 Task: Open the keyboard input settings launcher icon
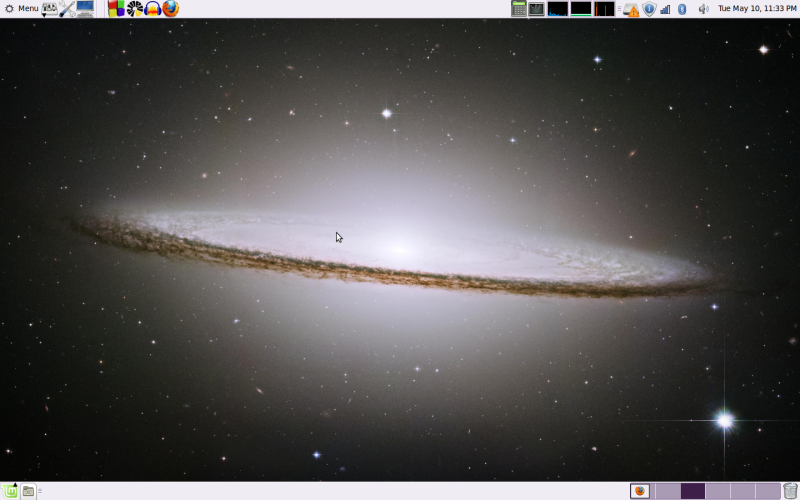pyautogui.click(x=49, y=9)
